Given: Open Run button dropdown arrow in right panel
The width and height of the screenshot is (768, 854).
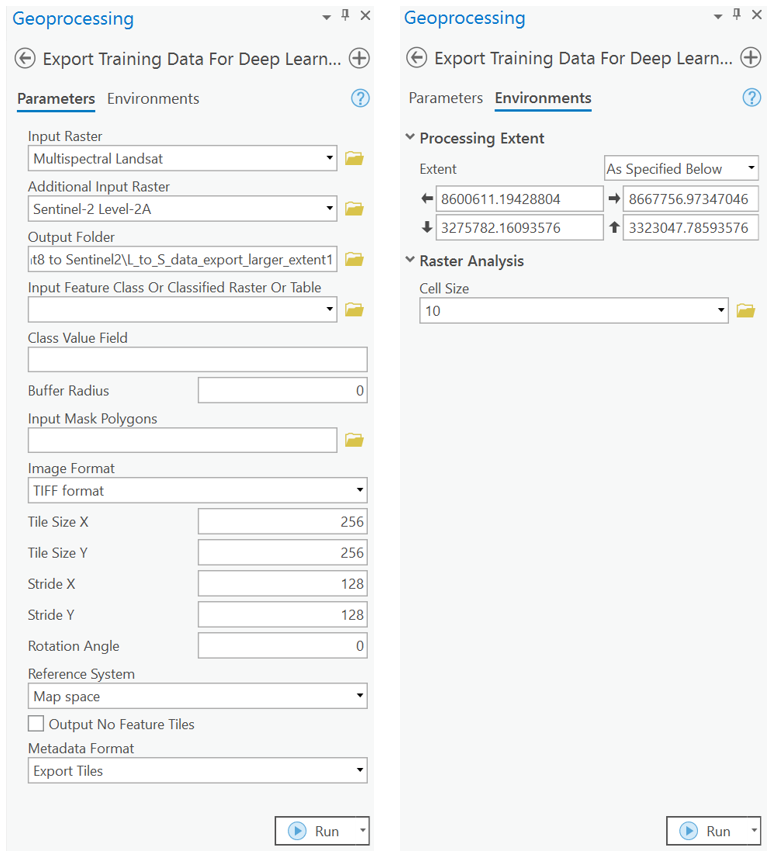Looking at the screenshot, I should pyautogui.click(x=754, y=830).
